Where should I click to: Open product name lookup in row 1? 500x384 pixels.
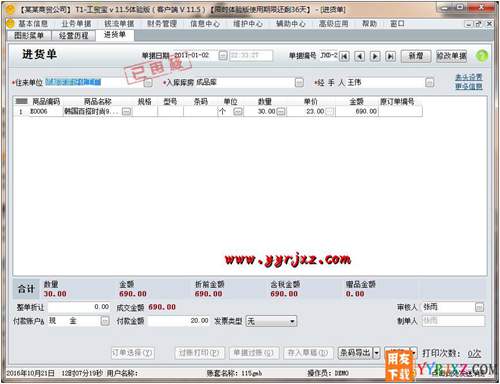click(x=127, y=111)
